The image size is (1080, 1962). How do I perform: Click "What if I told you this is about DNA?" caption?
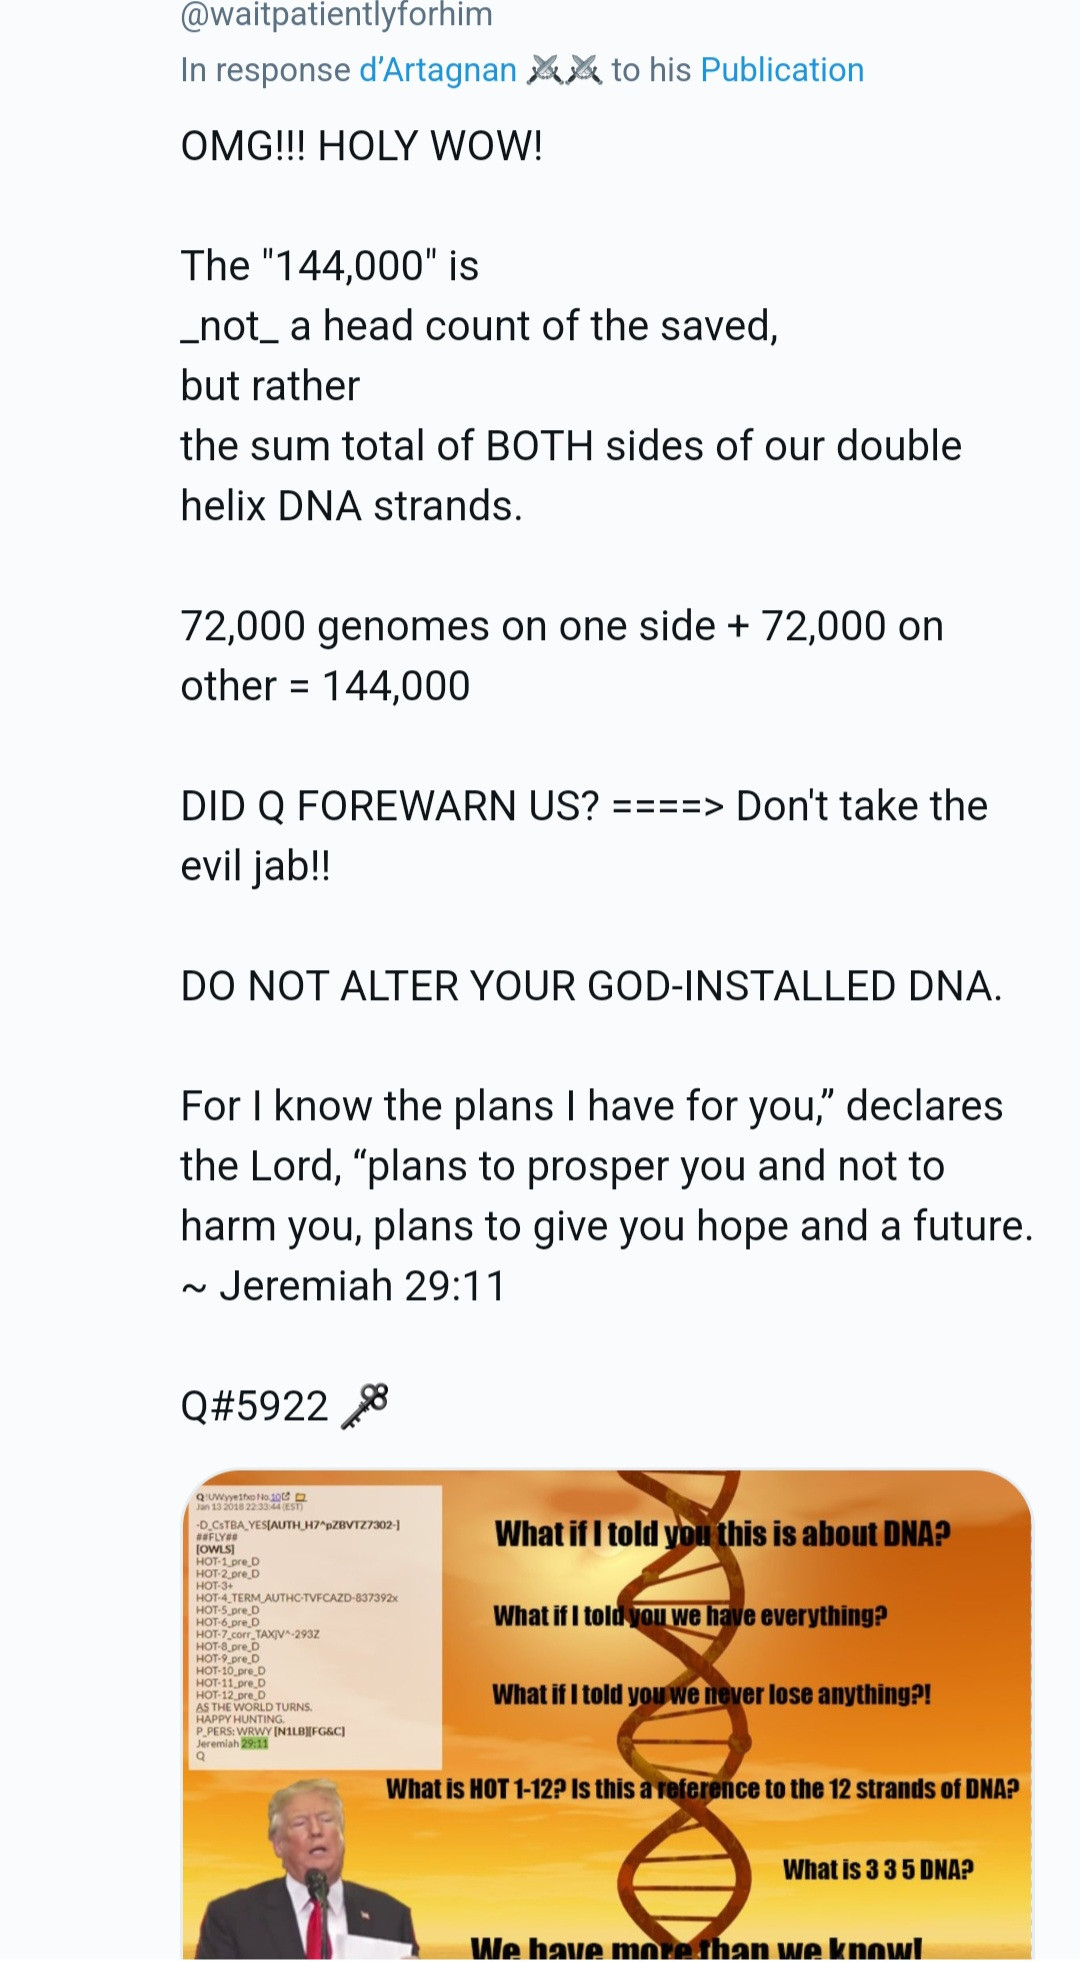click(721, 1534)
